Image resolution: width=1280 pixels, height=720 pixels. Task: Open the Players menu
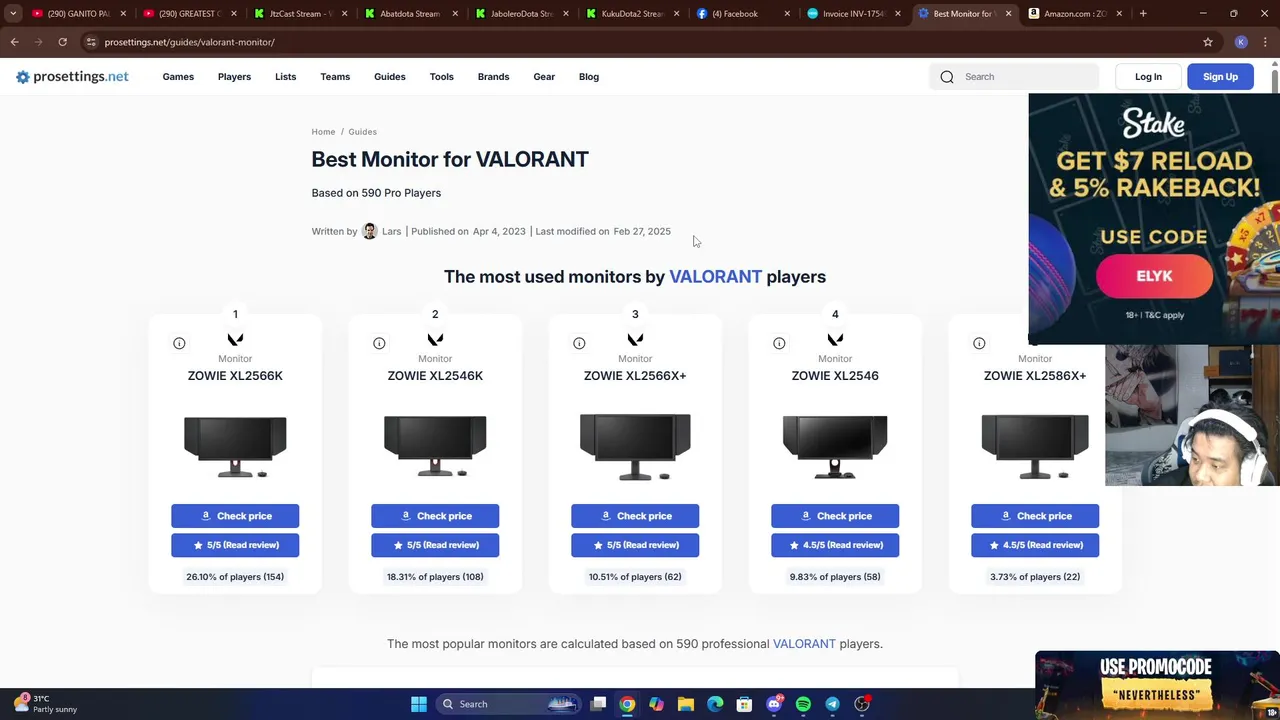234,77
